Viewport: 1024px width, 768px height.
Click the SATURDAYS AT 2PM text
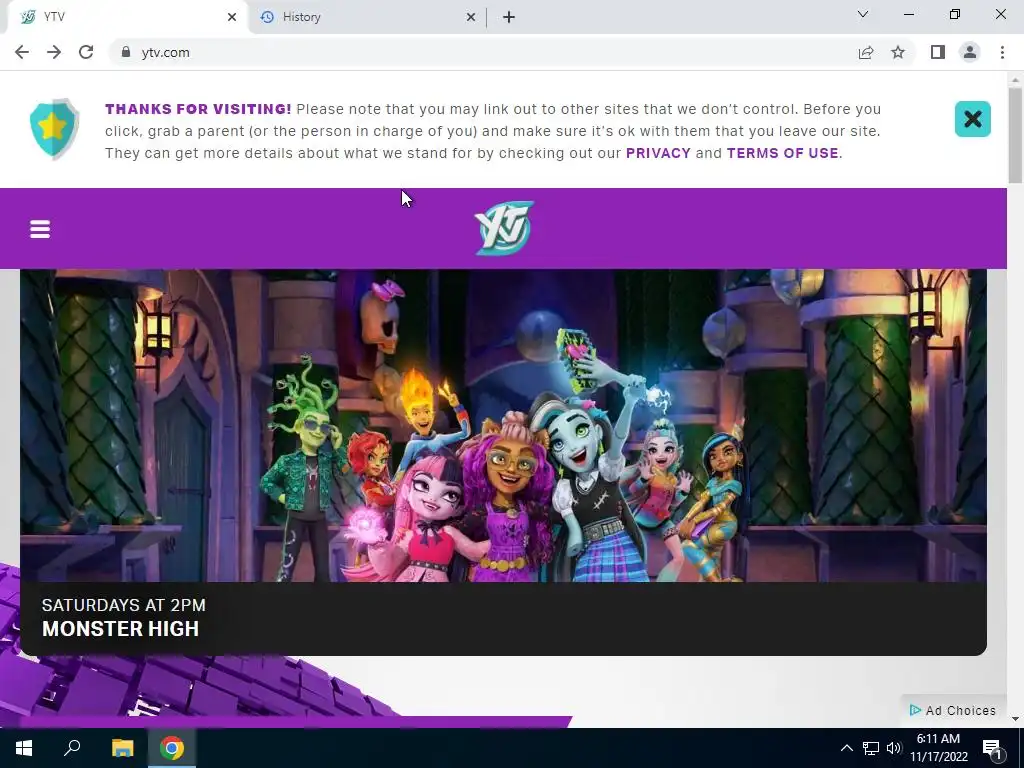(123, 605)
